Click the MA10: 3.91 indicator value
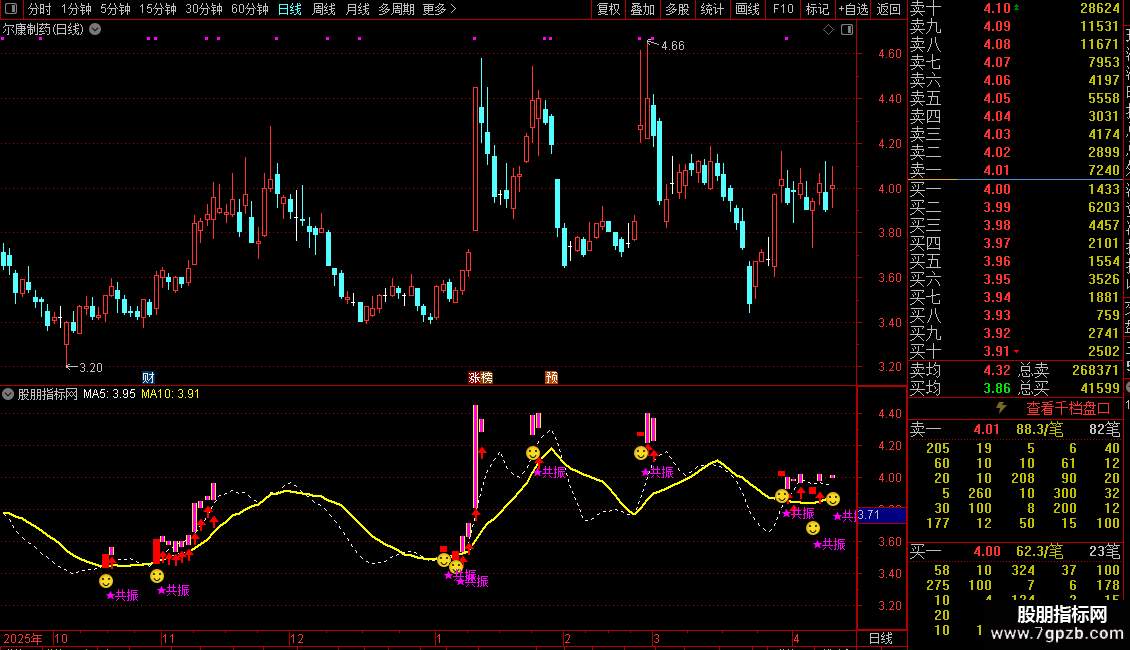1130x650 pixels. click(x=171, y=394)
